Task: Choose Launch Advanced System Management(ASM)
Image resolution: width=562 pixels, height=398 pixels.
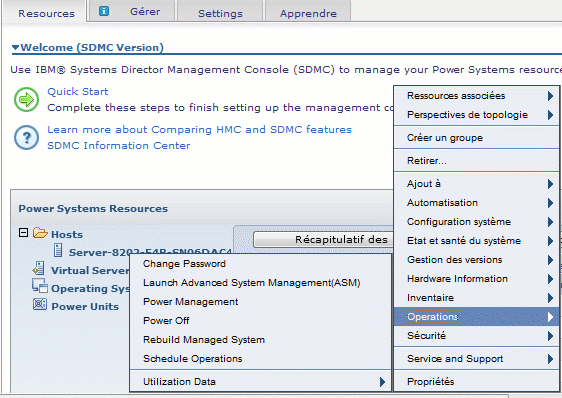Action: click(252, 283)
